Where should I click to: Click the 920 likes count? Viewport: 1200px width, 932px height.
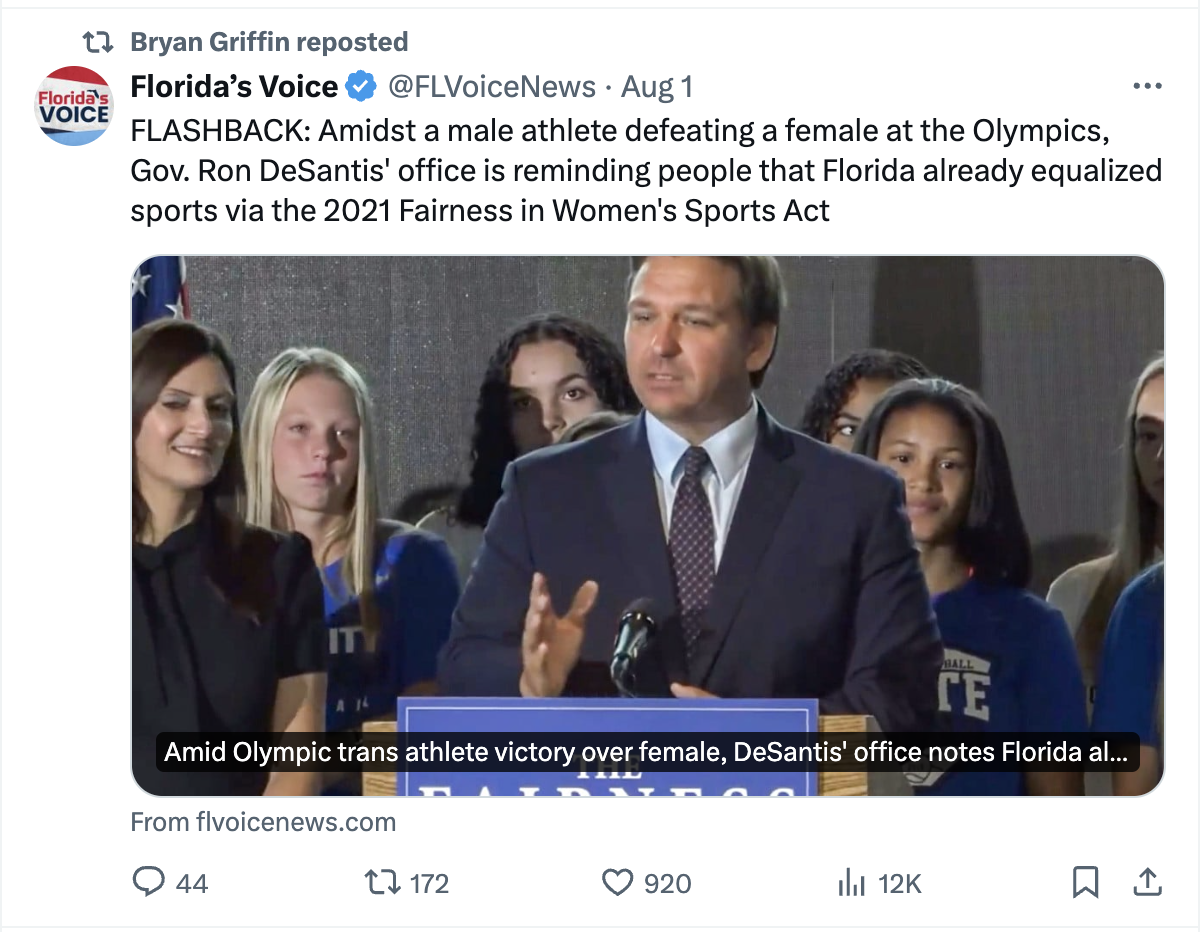(x=667, y=883)
